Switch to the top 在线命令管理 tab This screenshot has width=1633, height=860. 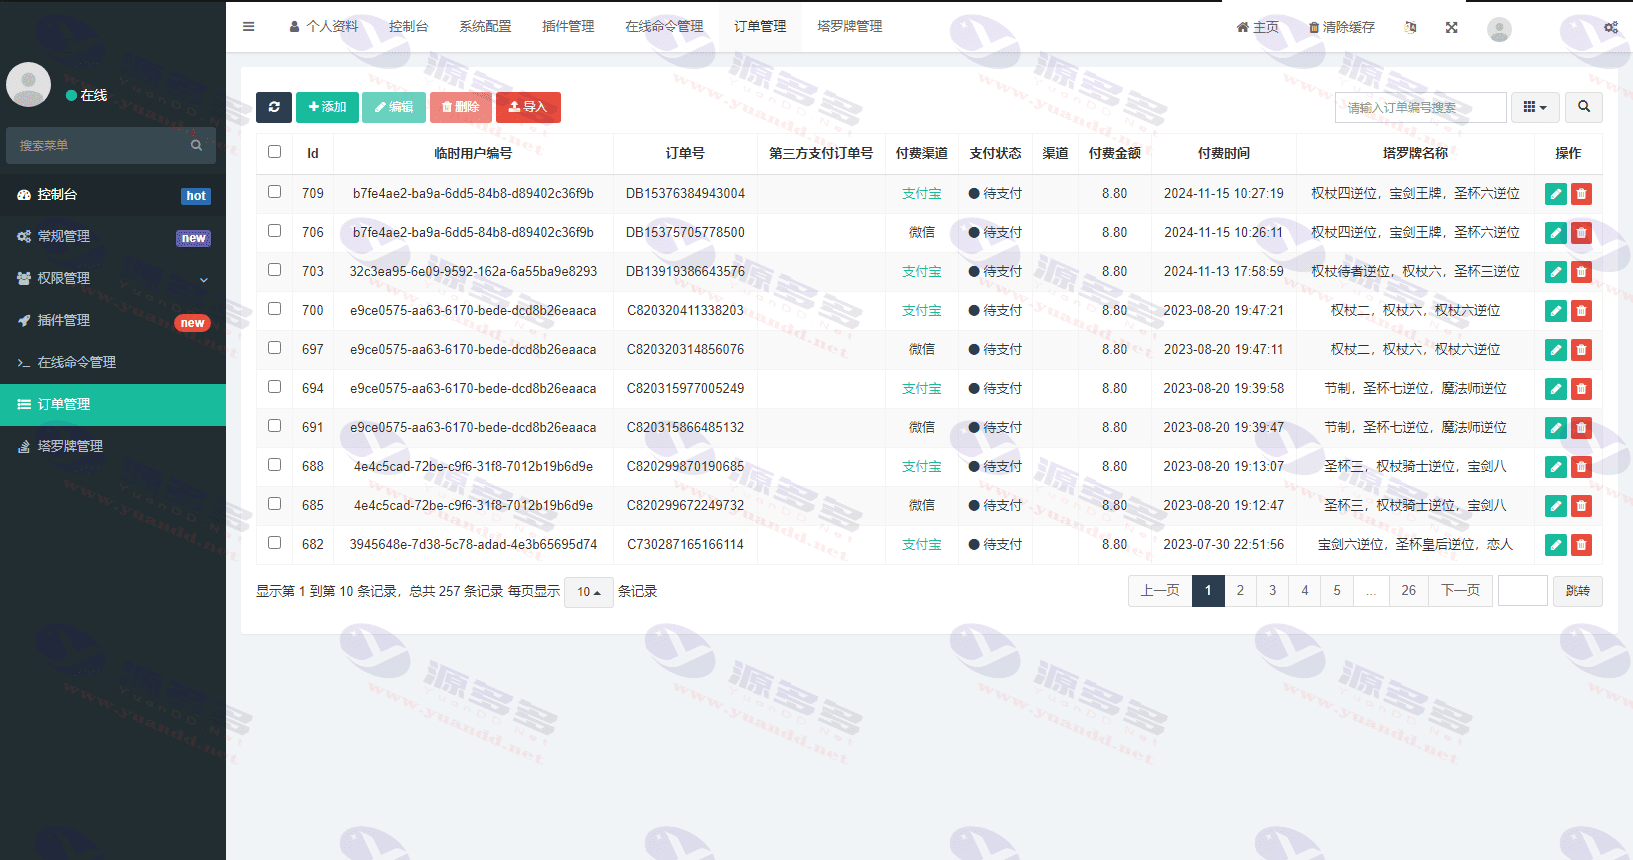664,27
